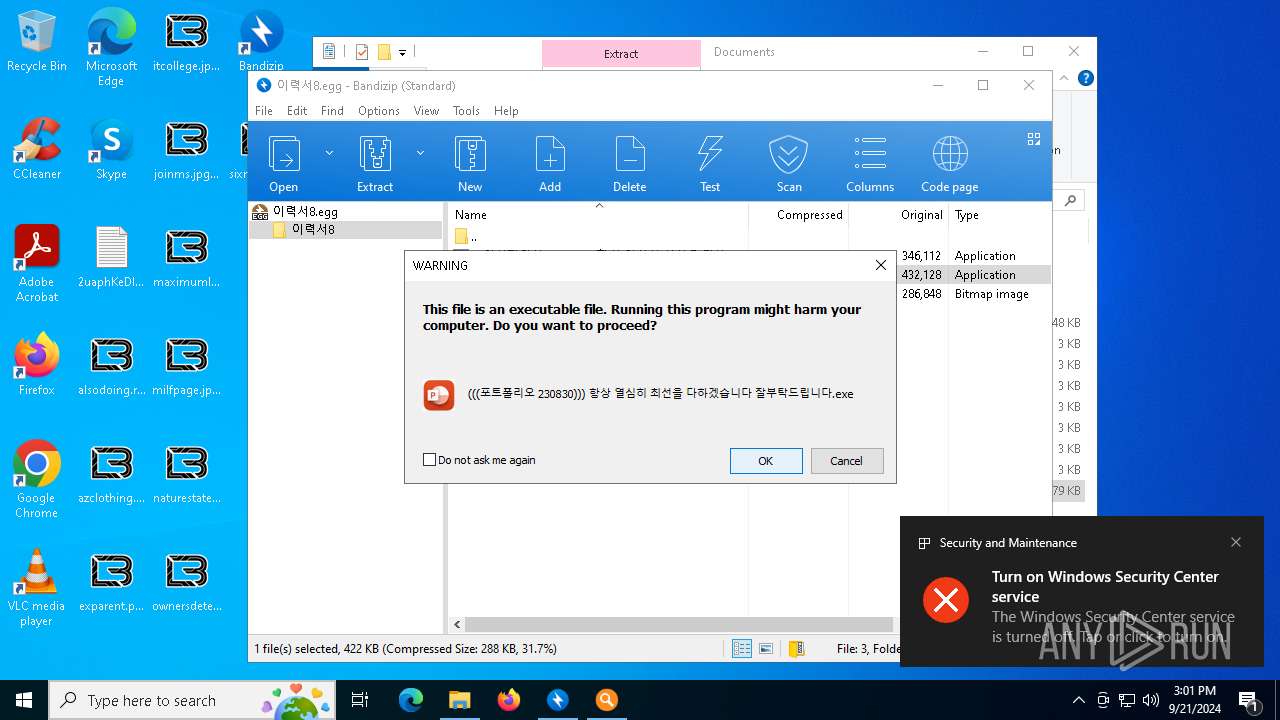Click OK in the WARNING dialog
The width and height of the screenshot is (1280, 720).
pos(766,461)
